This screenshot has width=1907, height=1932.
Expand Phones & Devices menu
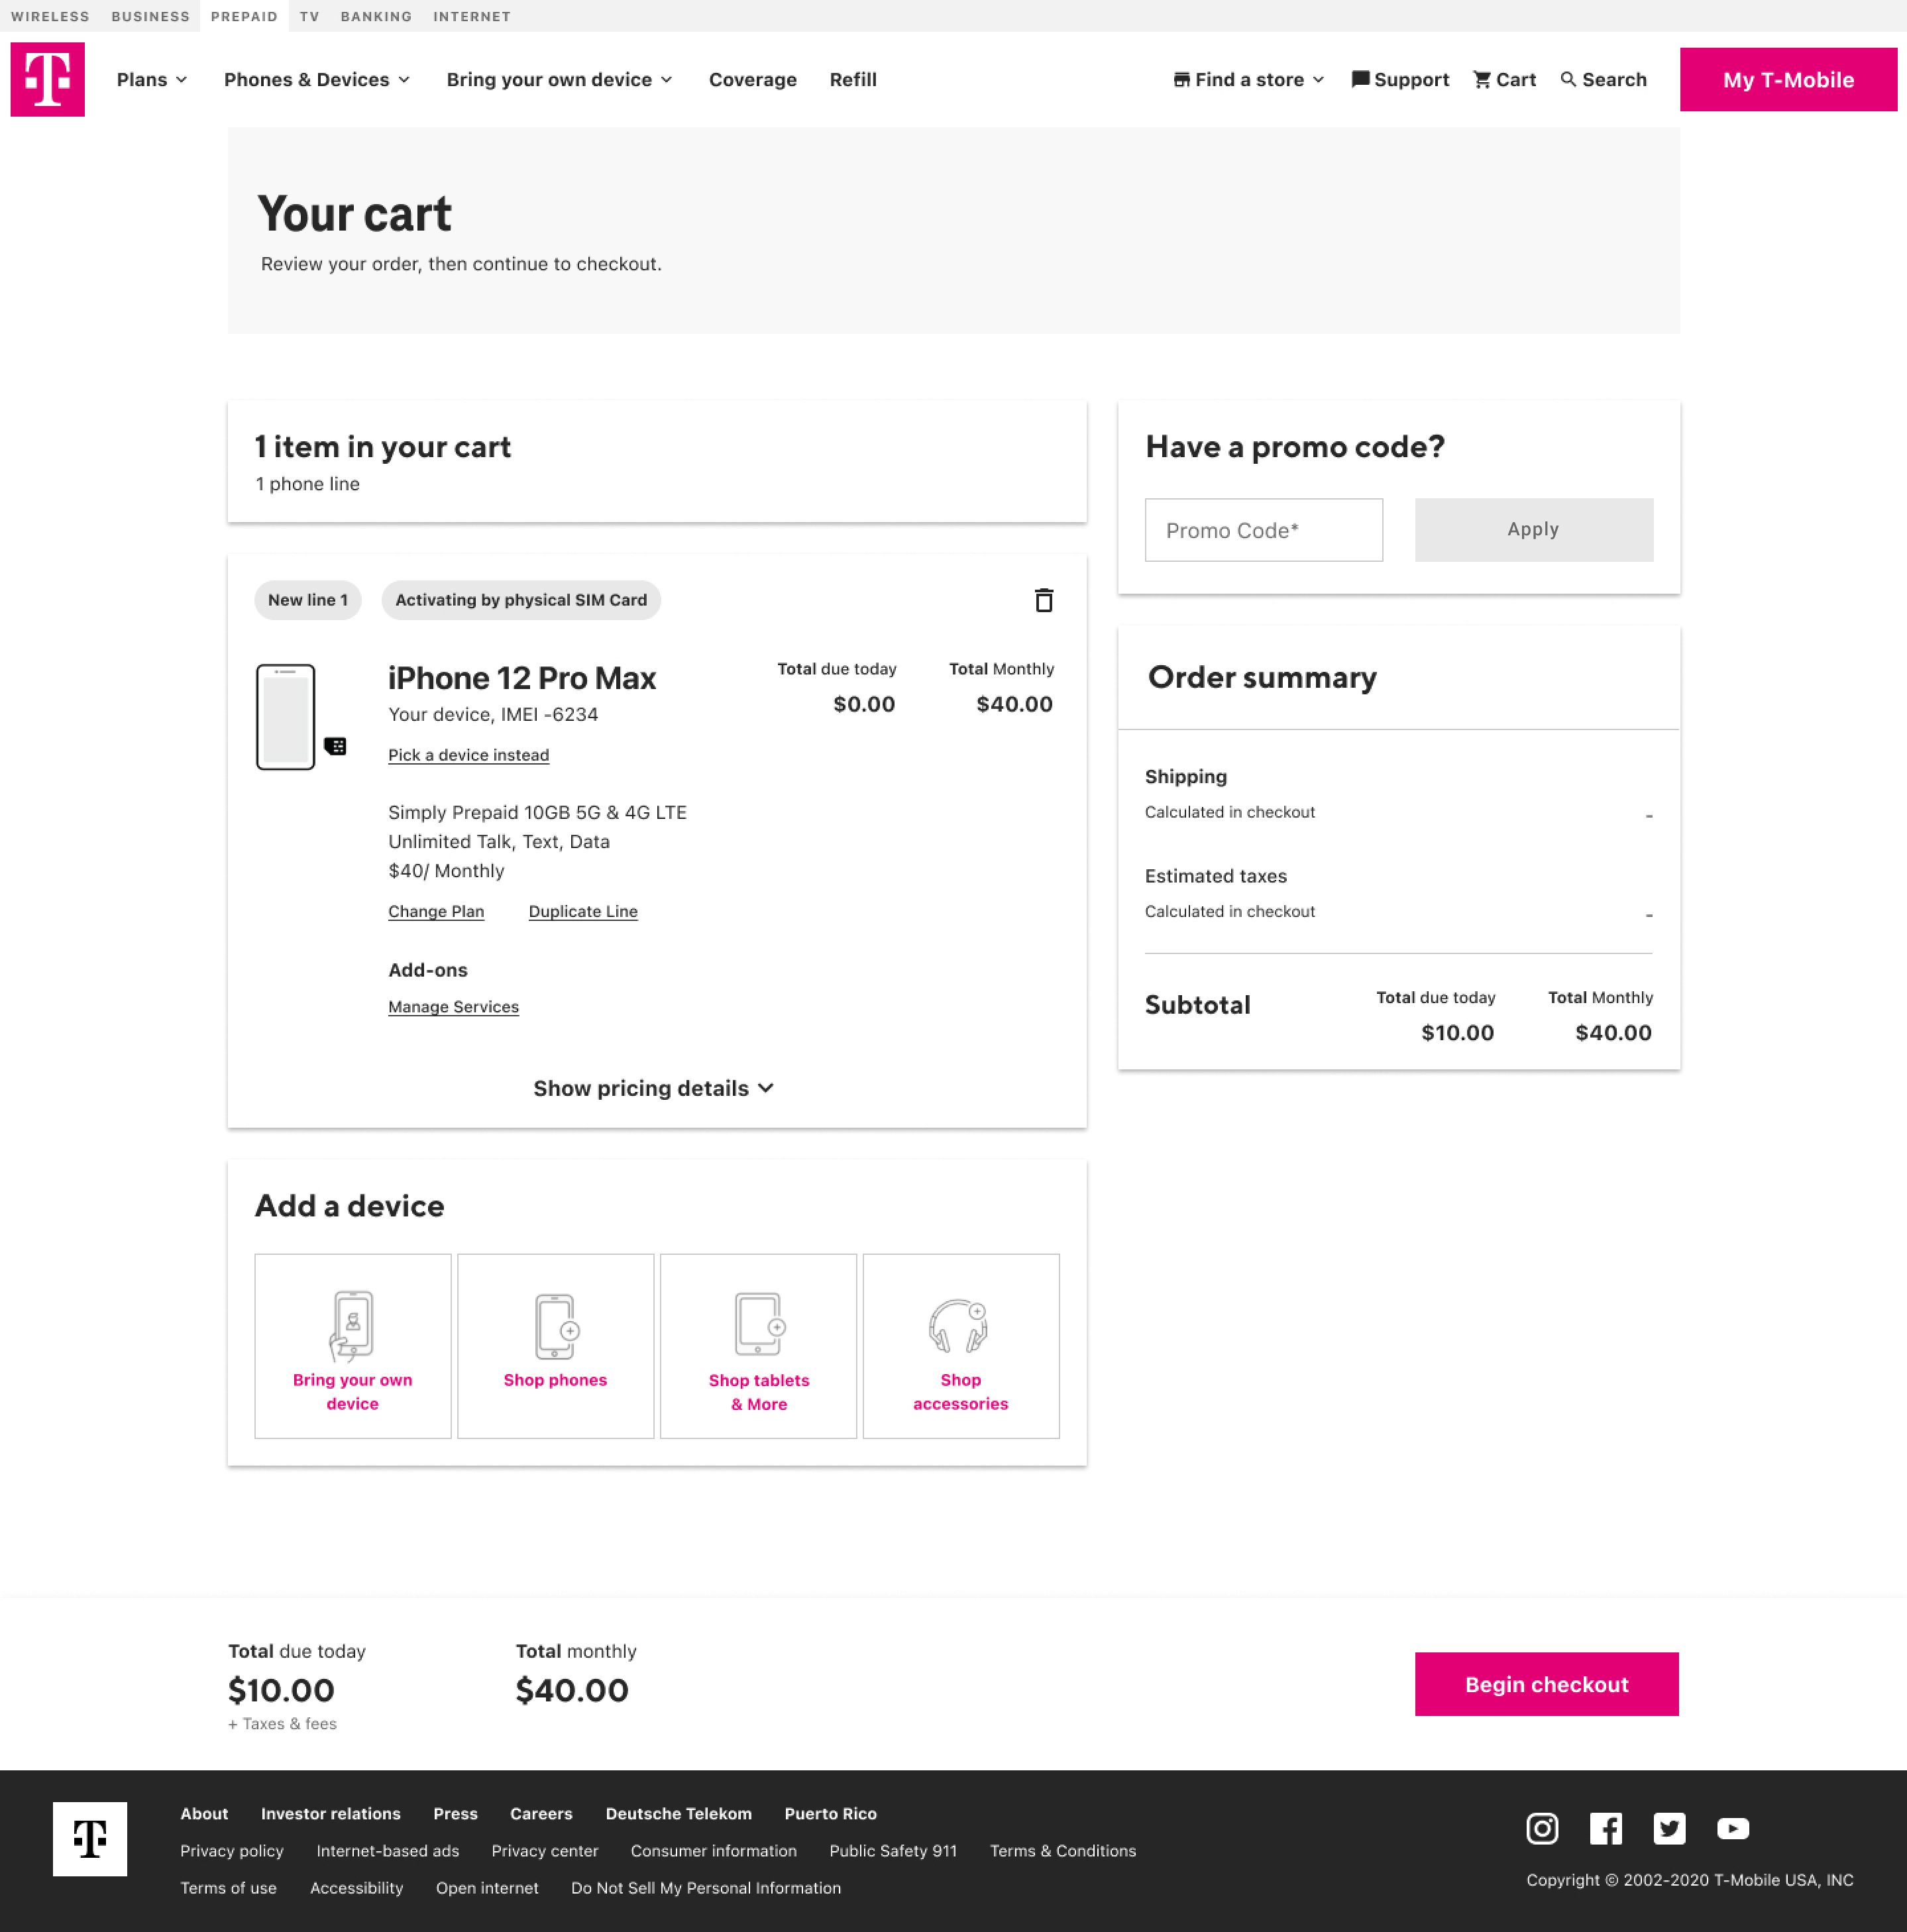click(316, 80)
